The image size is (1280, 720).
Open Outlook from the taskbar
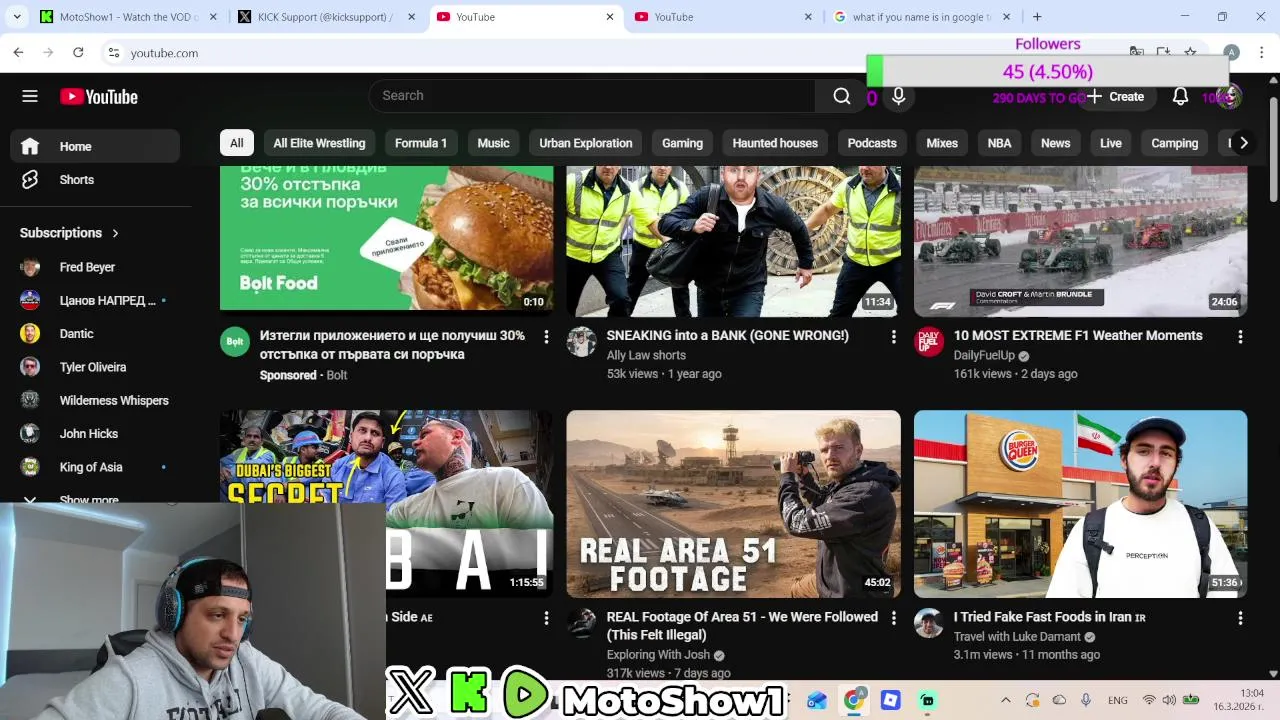click(x=817, y=700)
